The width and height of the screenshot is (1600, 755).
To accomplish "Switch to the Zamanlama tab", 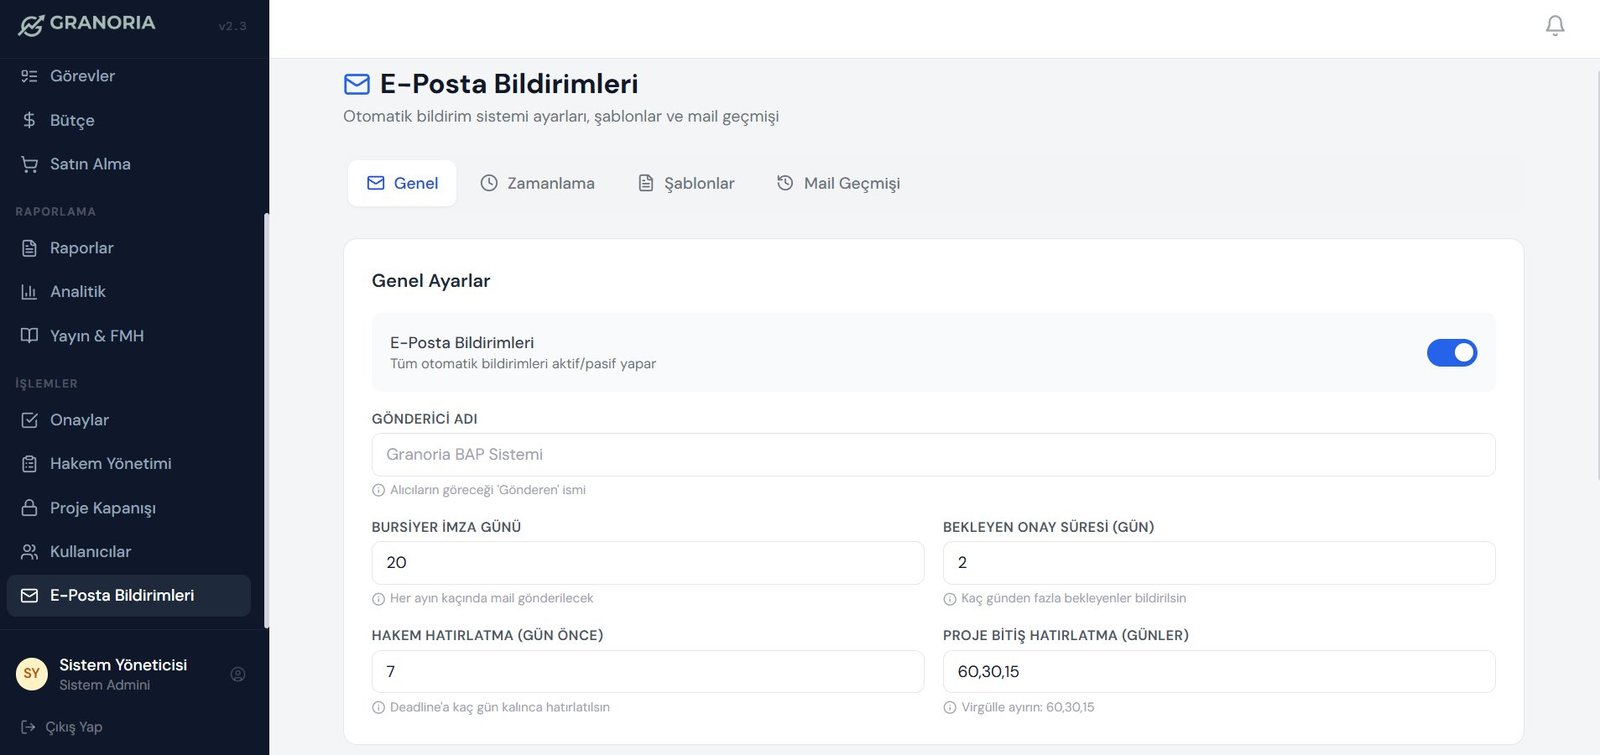I will point(538,183).
